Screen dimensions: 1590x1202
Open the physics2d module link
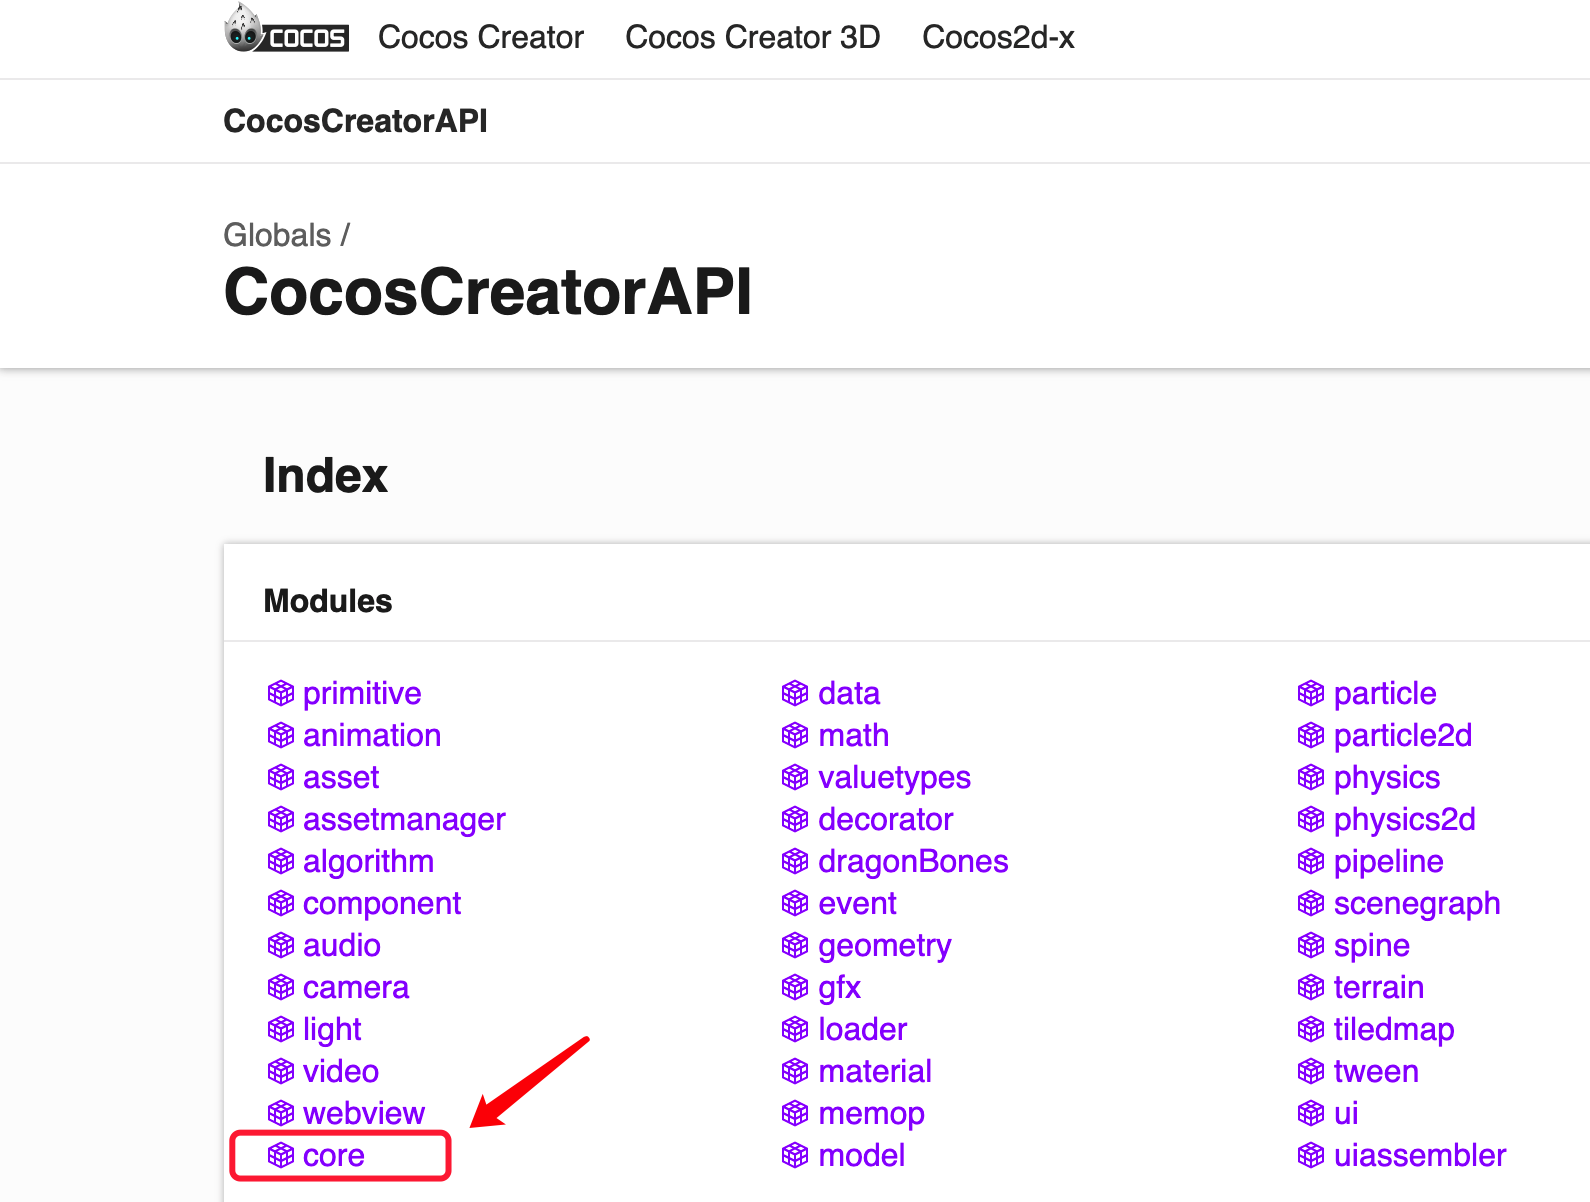tap(1404, 819)
